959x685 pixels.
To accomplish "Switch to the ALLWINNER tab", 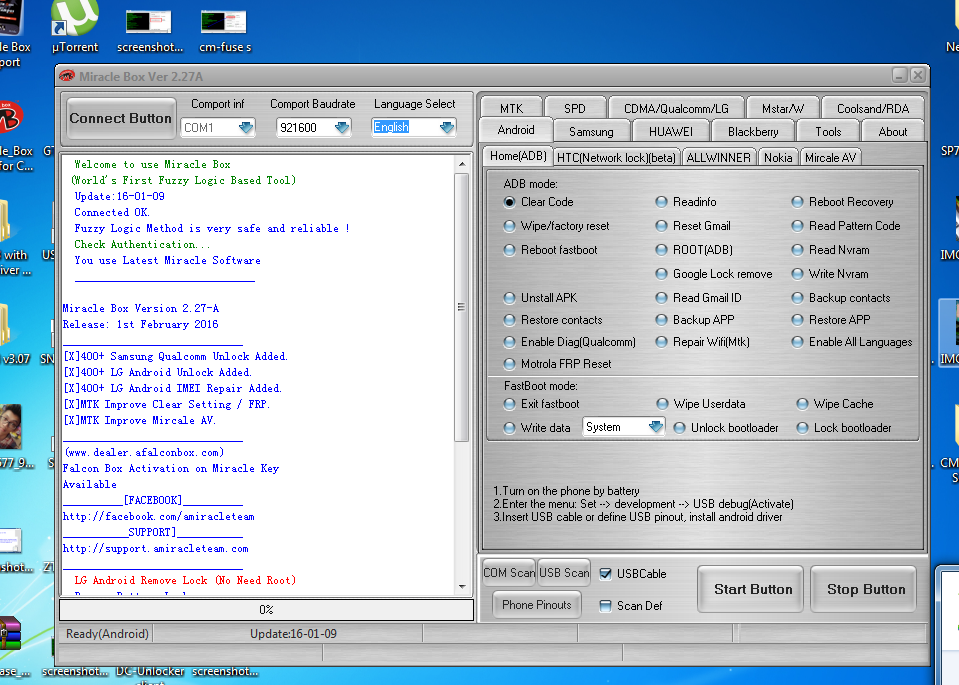I will coord(719,158).
